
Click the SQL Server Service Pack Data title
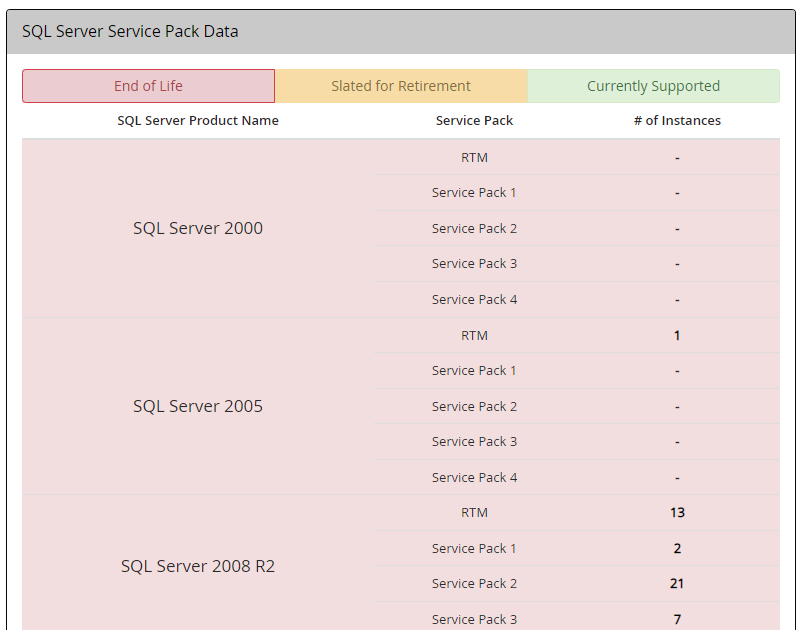(130, 32)
